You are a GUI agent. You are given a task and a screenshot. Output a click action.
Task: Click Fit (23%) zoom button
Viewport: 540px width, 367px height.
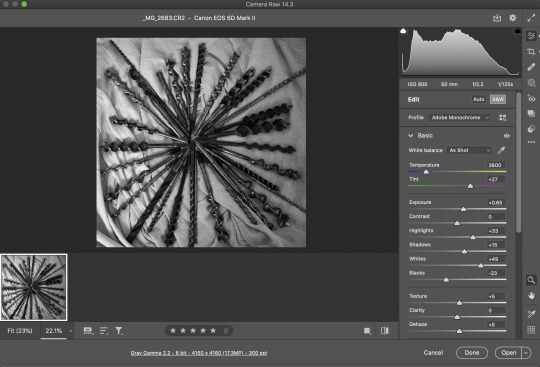(20, 331)
